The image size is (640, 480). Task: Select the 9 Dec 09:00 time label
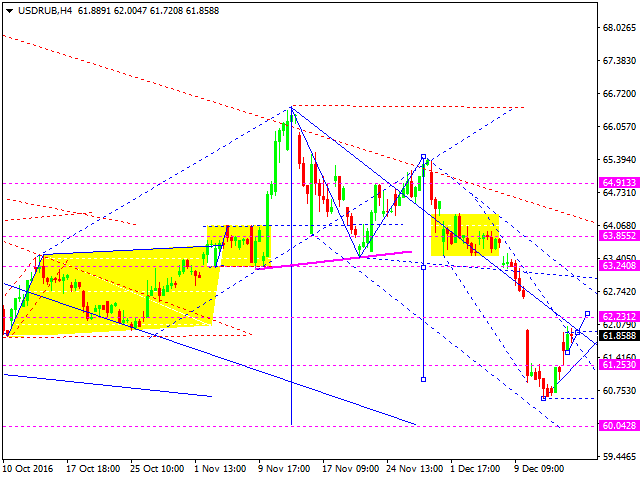click(539, 469)
